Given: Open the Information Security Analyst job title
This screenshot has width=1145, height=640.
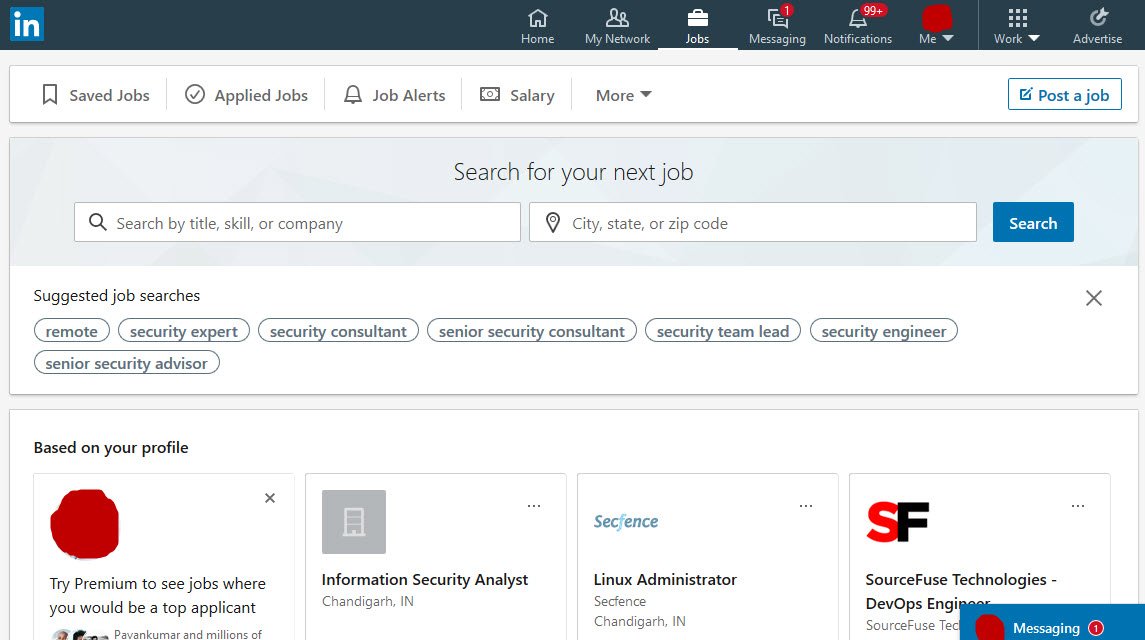Looking at the screenshot, I should [425, 579].
